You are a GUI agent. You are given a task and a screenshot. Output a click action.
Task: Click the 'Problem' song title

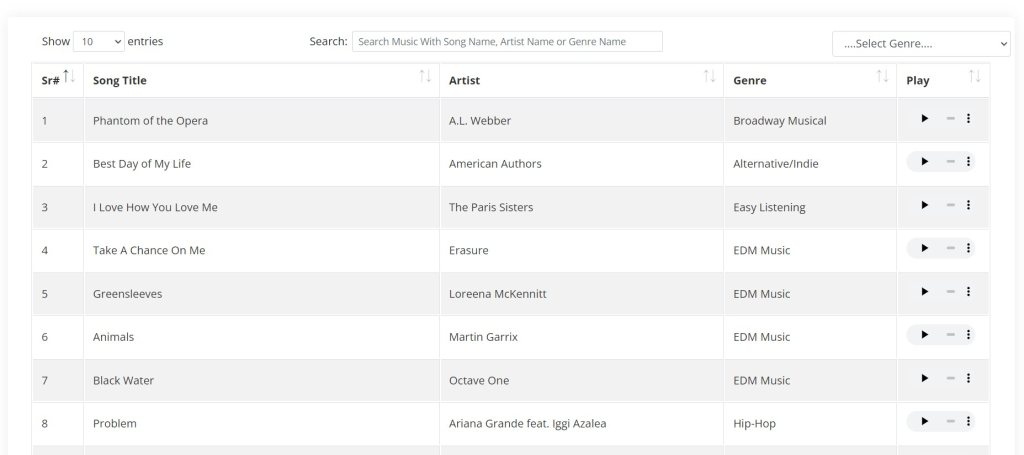pyautogui.click(x=115, y=424)
